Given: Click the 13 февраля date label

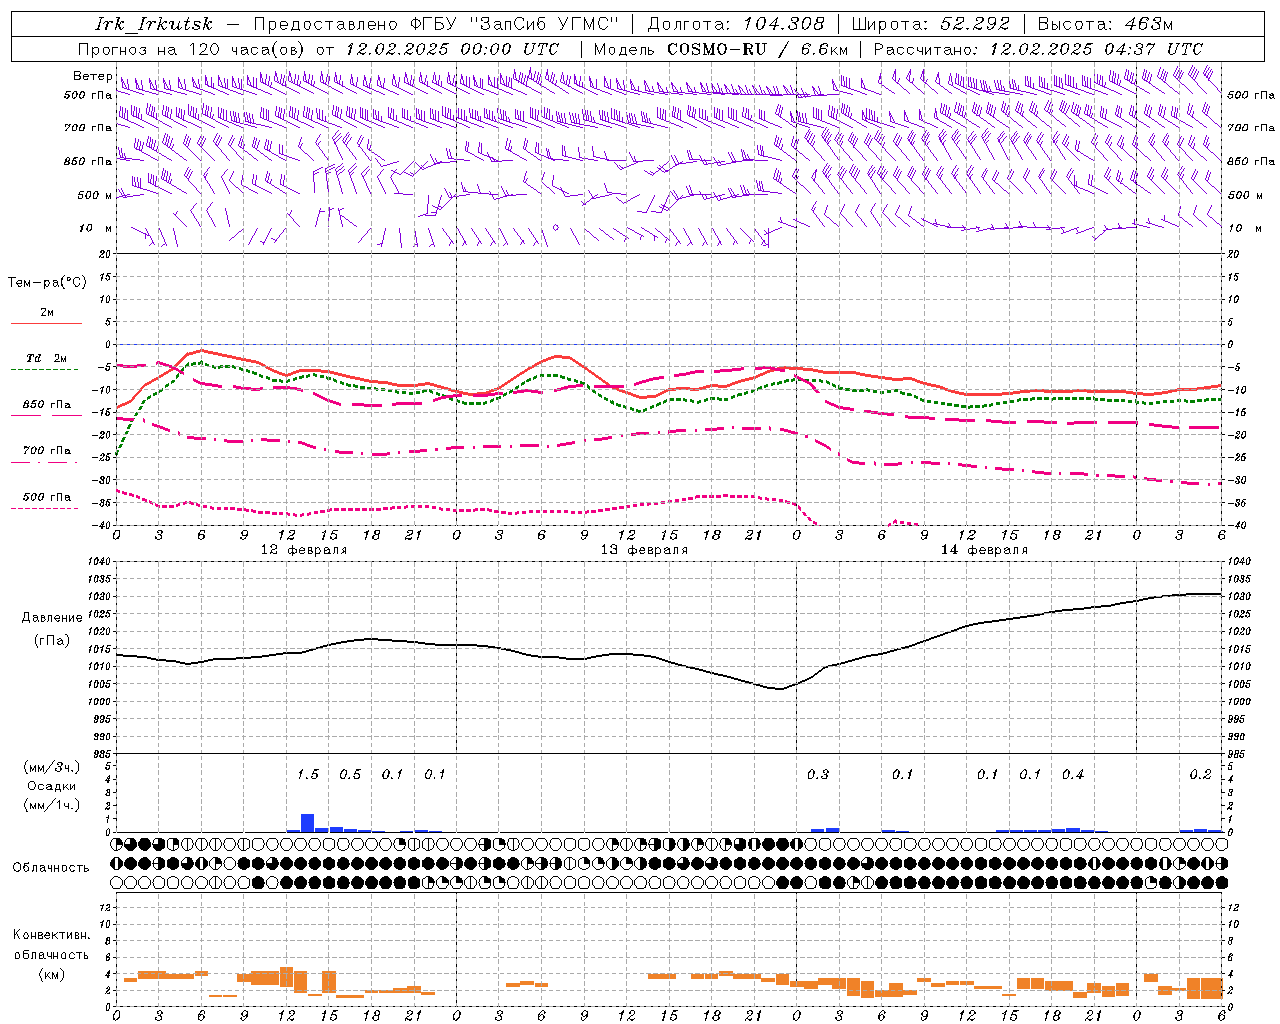Looking at the screenshot, I should coord(644,550).
